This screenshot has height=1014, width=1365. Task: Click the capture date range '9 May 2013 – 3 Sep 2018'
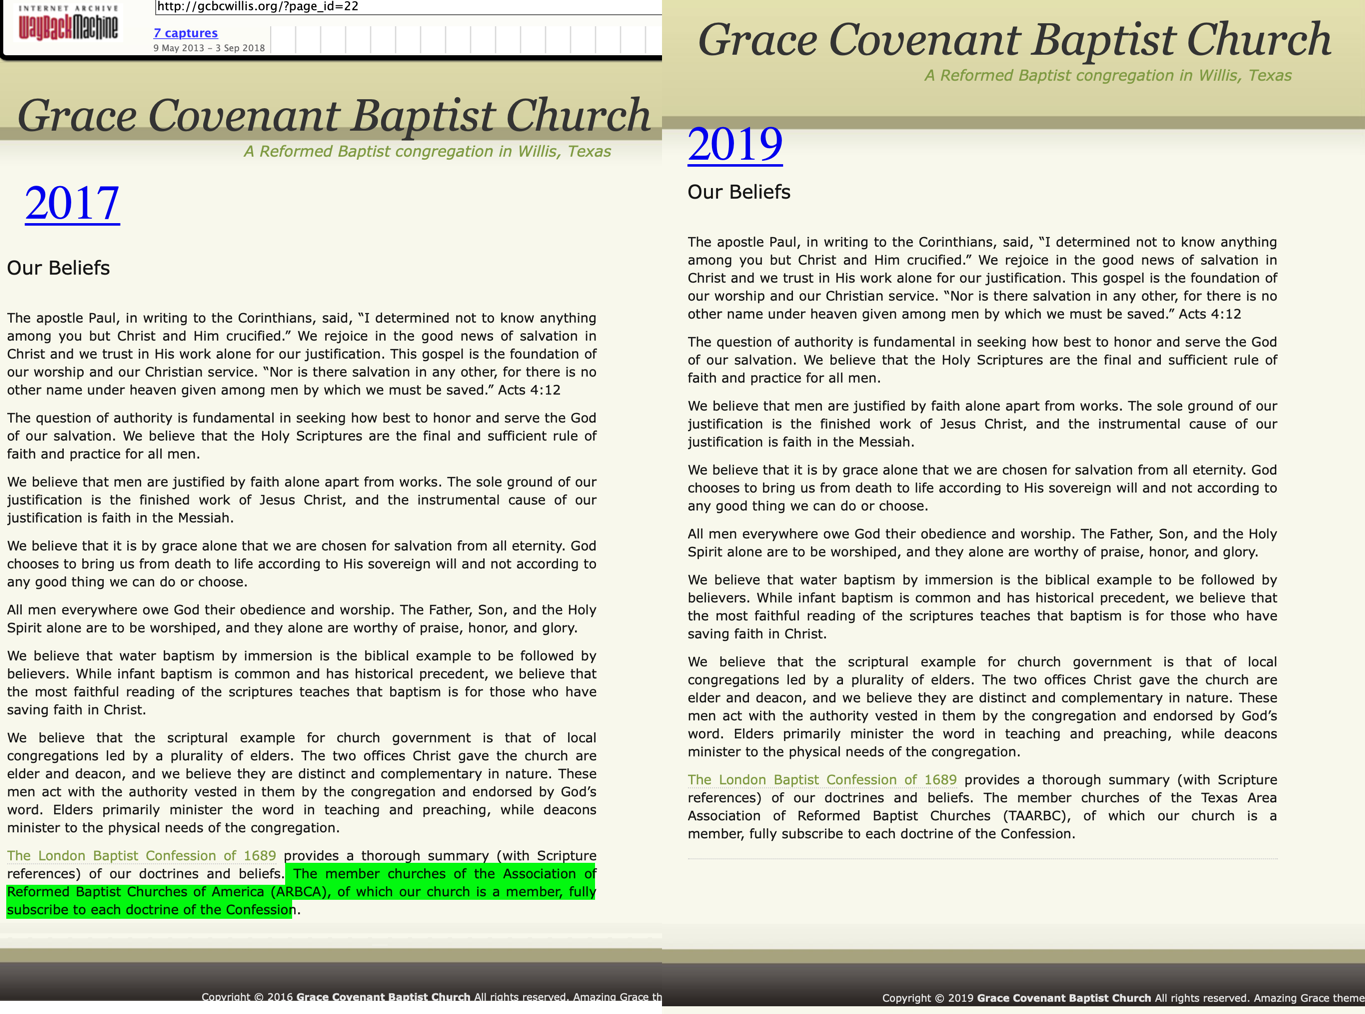coord(209,48)
